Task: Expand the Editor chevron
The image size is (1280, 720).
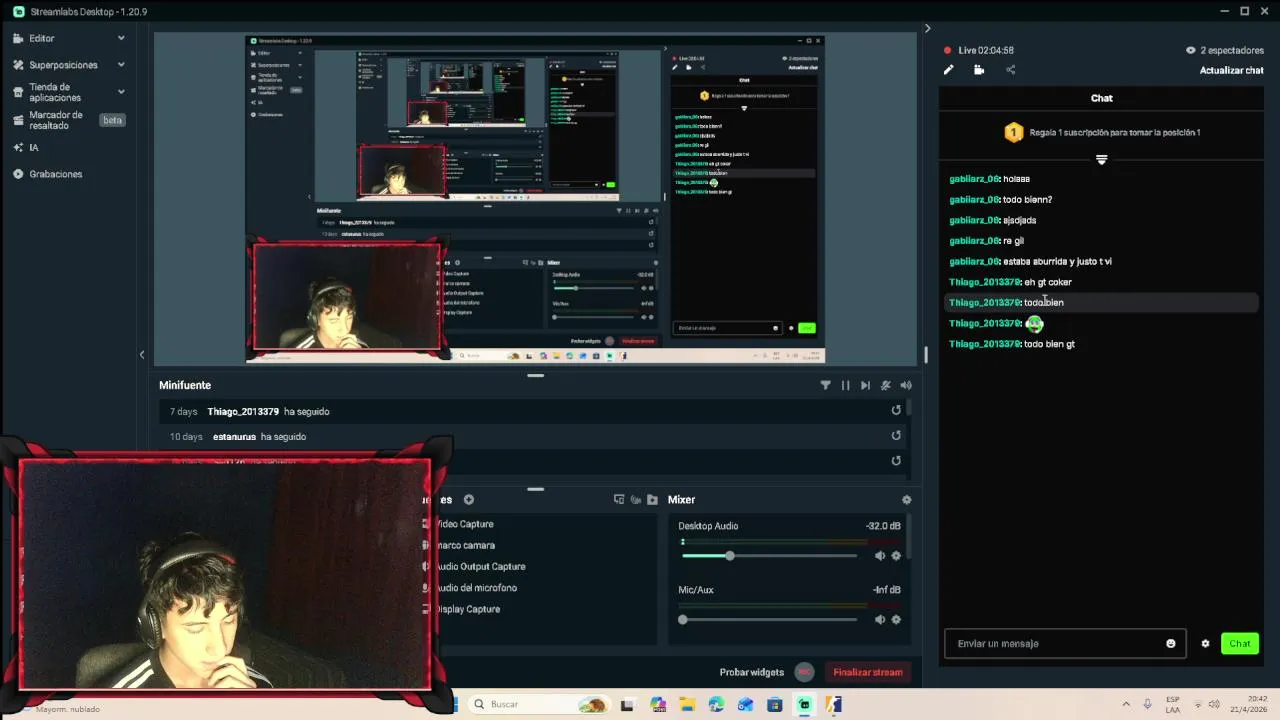Action: [121, 38]
